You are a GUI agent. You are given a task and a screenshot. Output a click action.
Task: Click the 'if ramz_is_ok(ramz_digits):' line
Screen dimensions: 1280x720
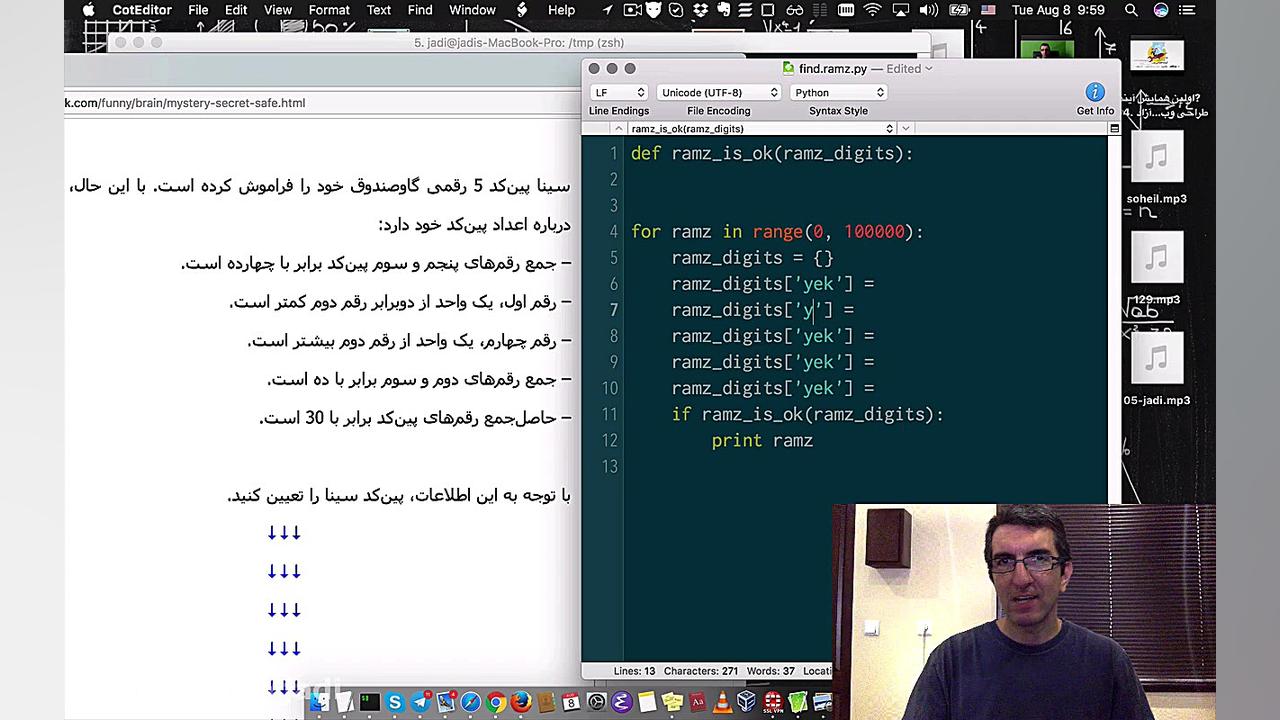(x=807, y=414)
